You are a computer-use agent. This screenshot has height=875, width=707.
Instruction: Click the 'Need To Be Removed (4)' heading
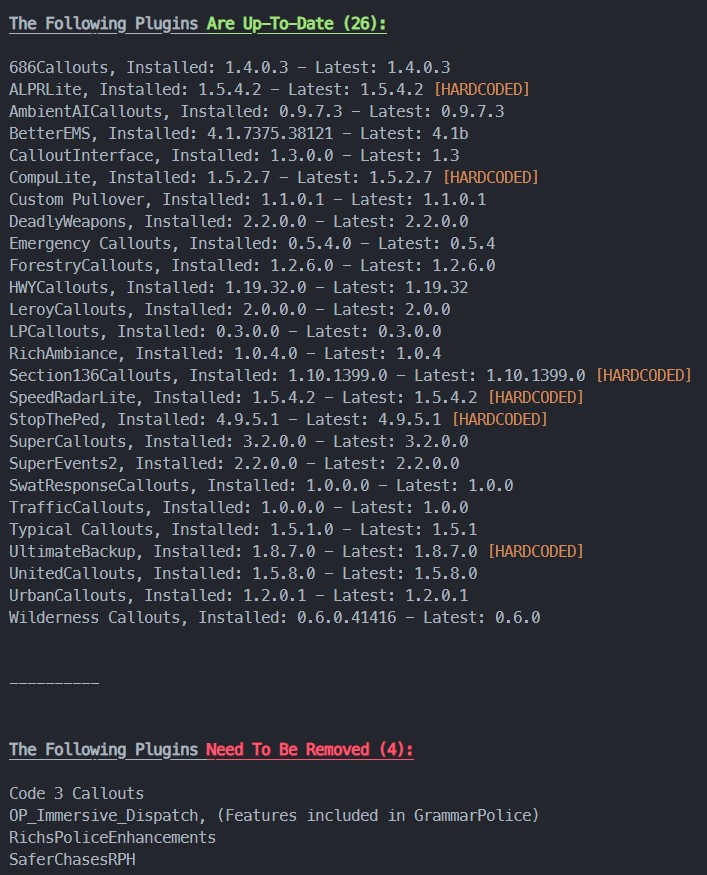pyautogui.click(x=309, y=750)
